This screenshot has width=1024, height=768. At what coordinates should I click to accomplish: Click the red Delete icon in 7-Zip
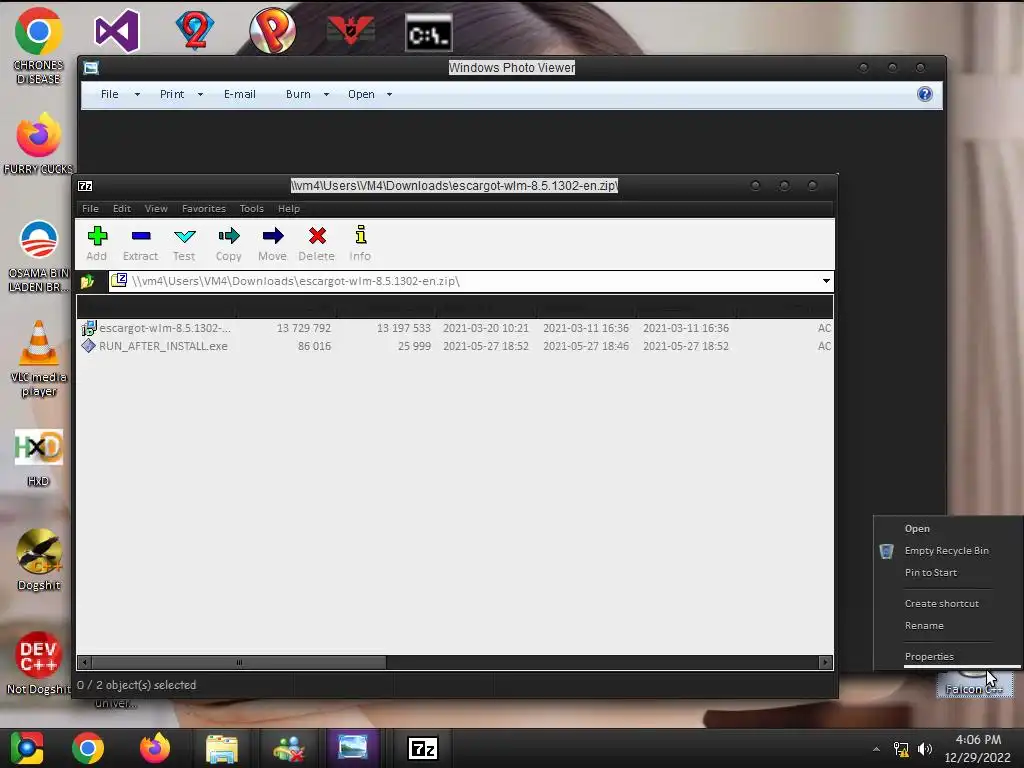click(317, 243)
